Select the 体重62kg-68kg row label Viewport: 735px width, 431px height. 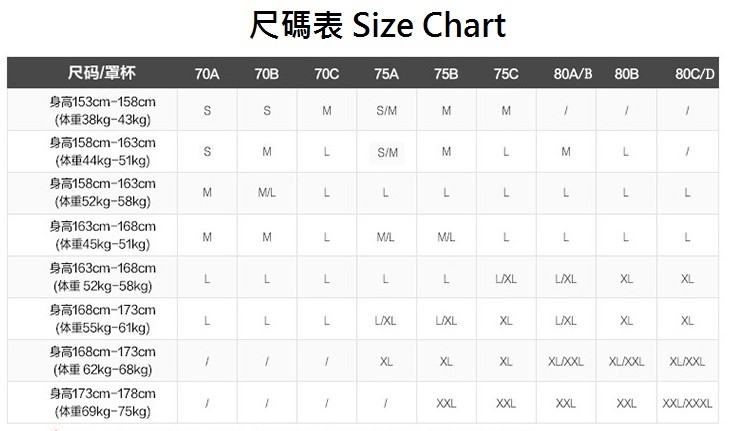(101, 370)
